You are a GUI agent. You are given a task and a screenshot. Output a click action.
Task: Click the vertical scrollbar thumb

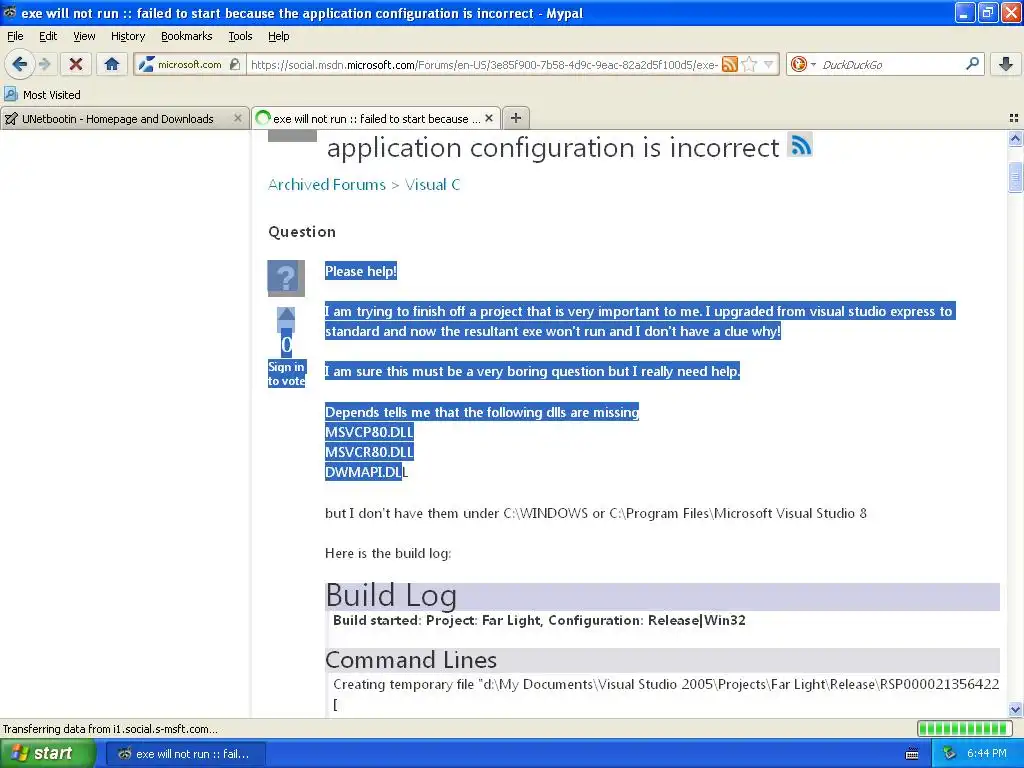[1015, 176]
